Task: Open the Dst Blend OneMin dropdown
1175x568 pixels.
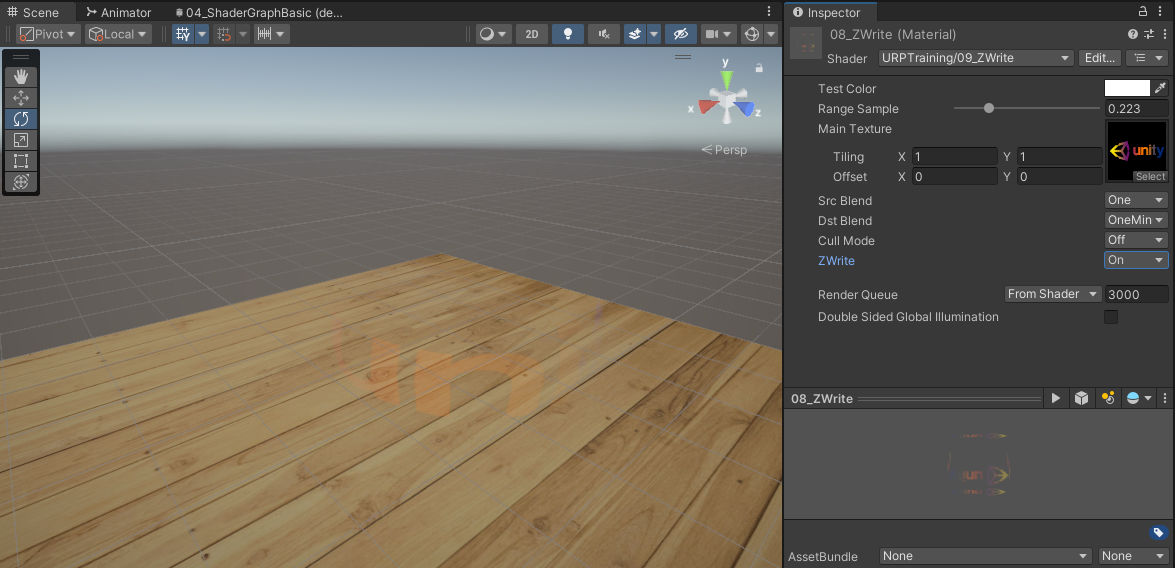Action: pos(1136,220)
